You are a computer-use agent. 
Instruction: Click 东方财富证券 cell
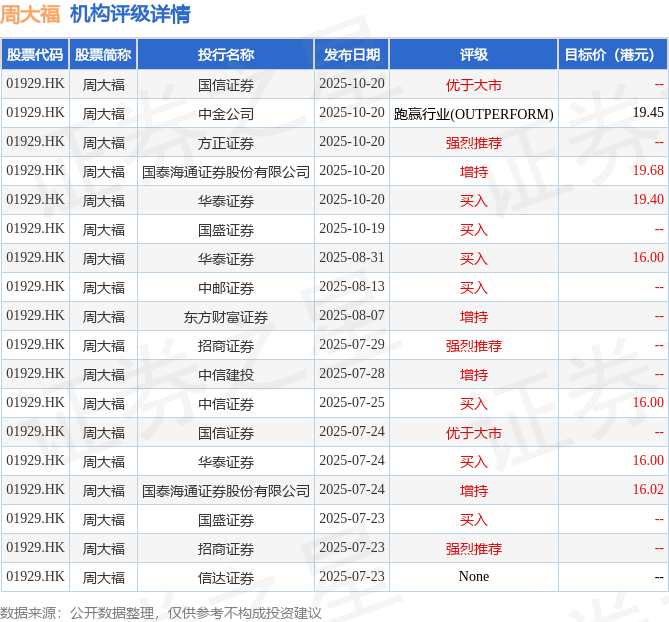[226, 317]
